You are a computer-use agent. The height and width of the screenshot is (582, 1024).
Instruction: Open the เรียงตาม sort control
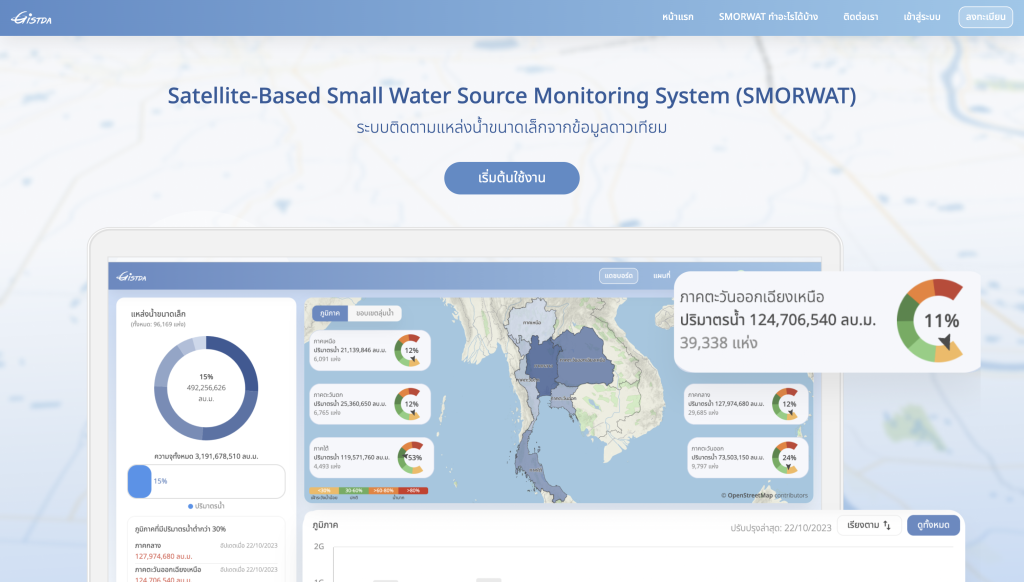pos(869,525)
